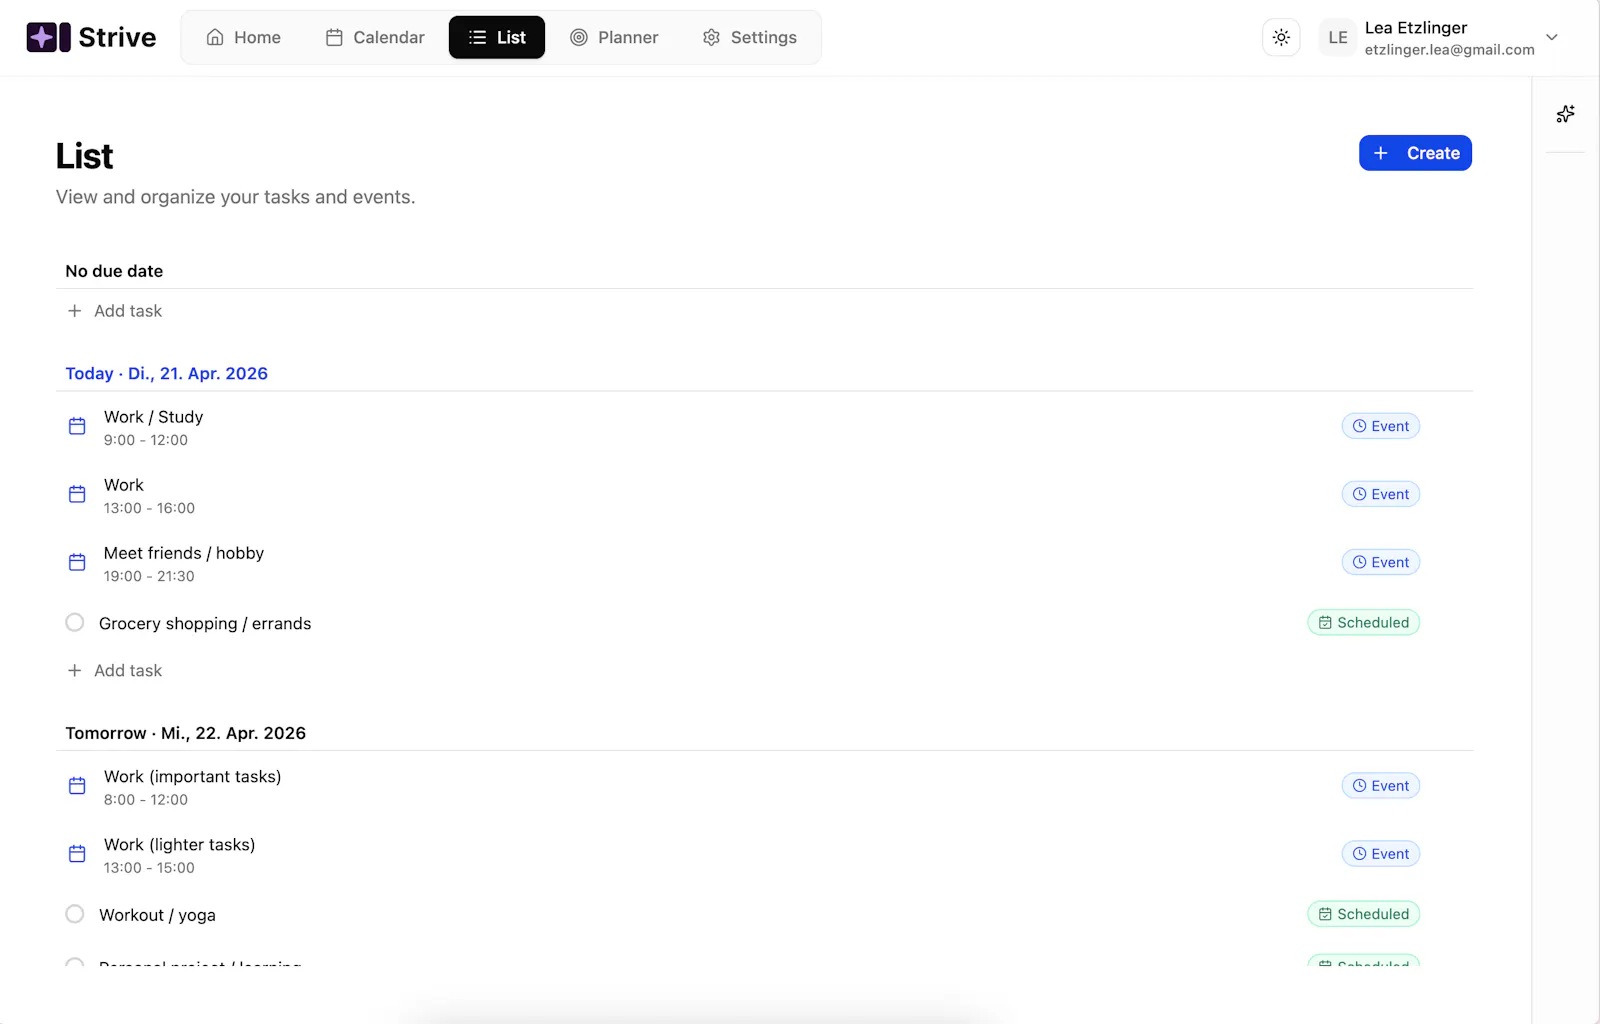Mark Workout / yoga as complete
The width and height of the screenshot is (1600, 1024).
pos(75,914)
